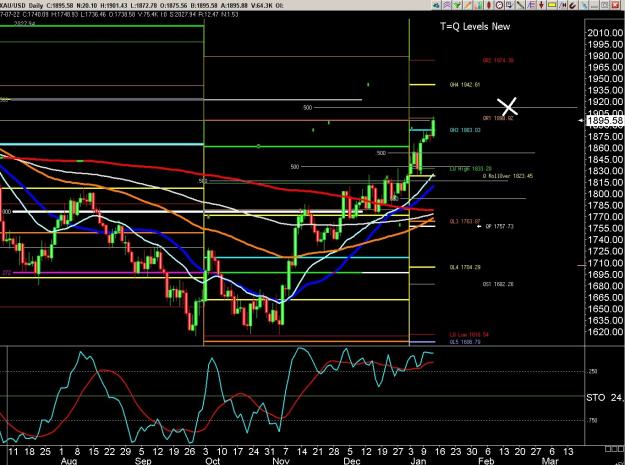Click the Nov month label on time axis

pyautogui.click(x=281, y=461)
